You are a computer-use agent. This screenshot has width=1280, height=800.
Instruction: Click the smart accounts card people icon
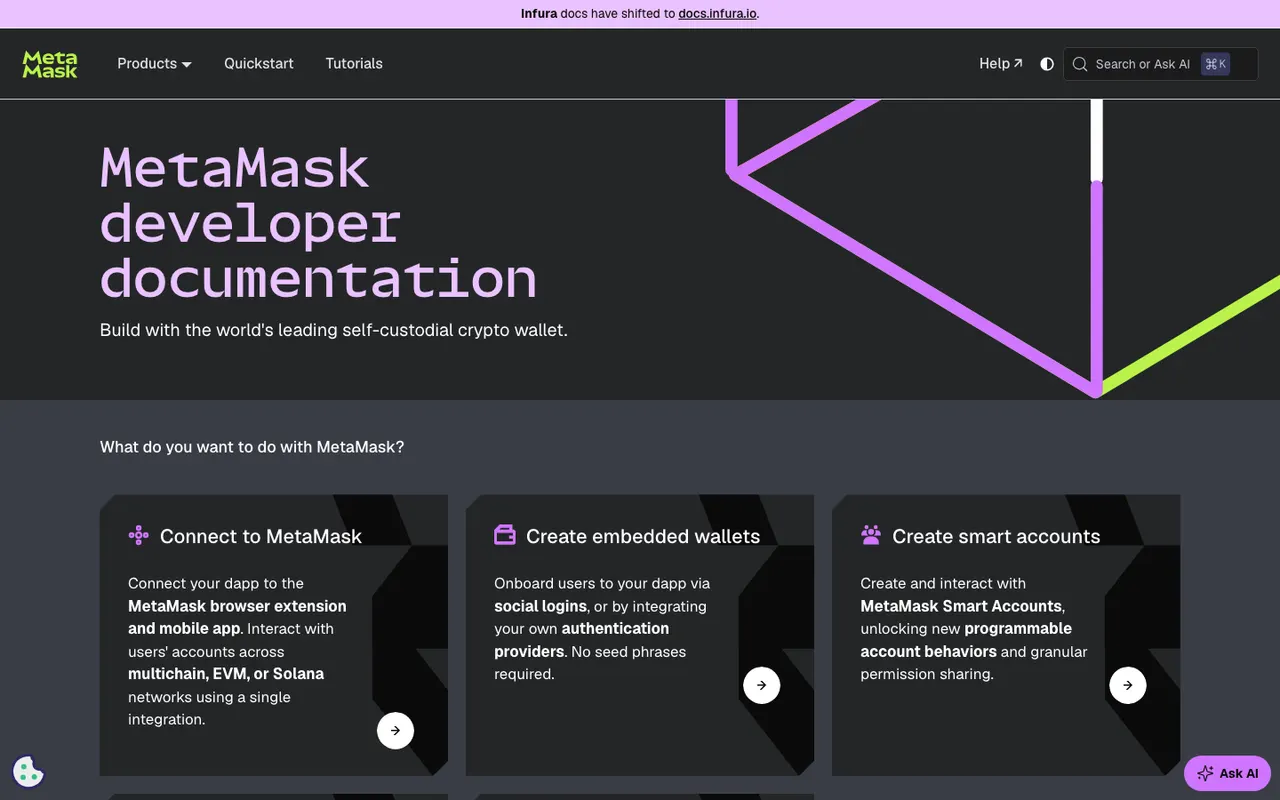click(871, 535)
